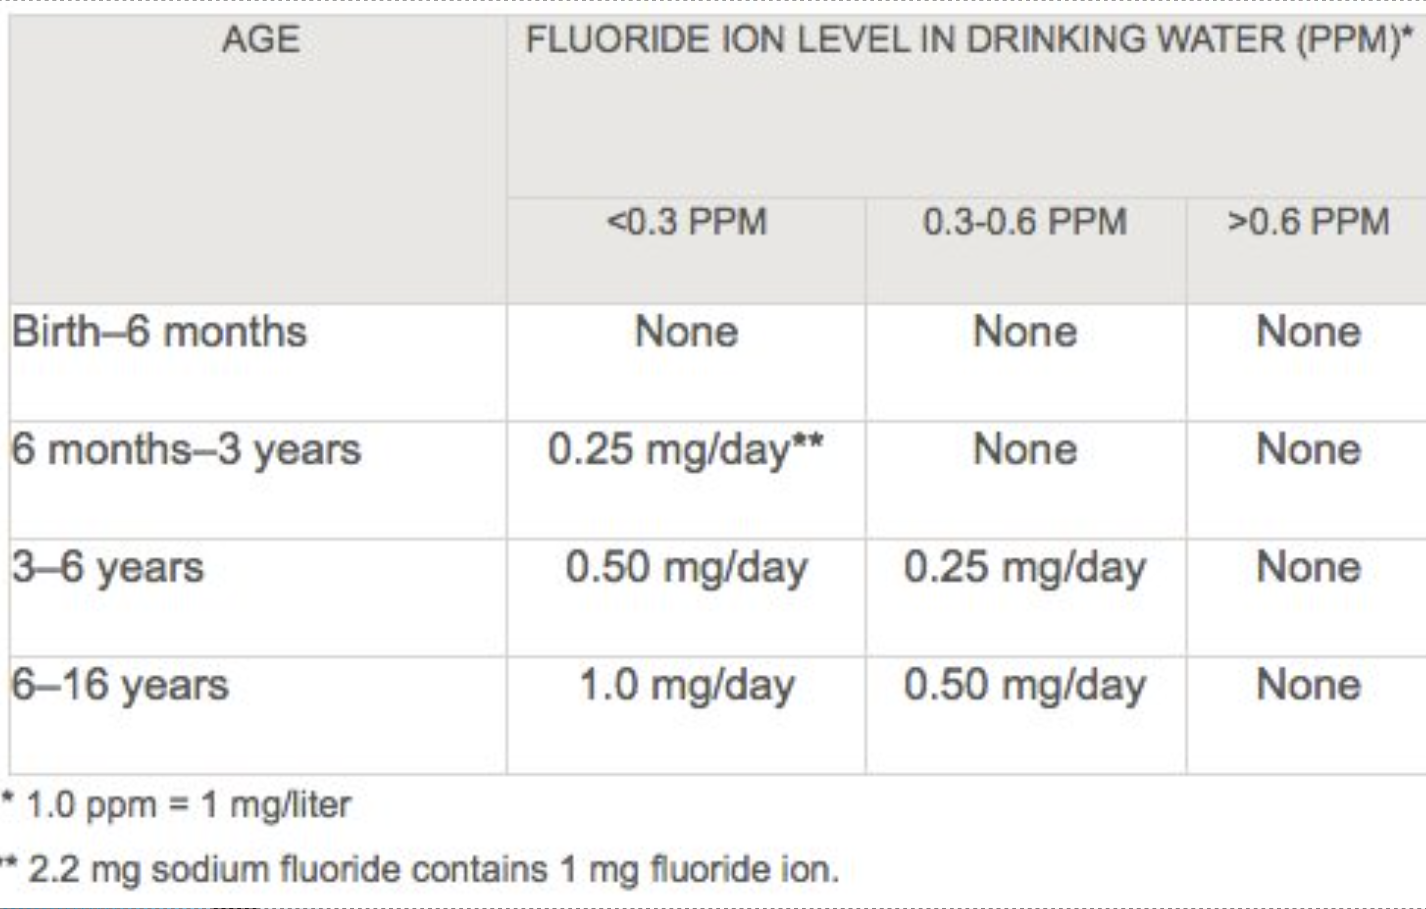
Task: Select the Fluoride Ion Level header cell
Action: [x=968, y=40]
